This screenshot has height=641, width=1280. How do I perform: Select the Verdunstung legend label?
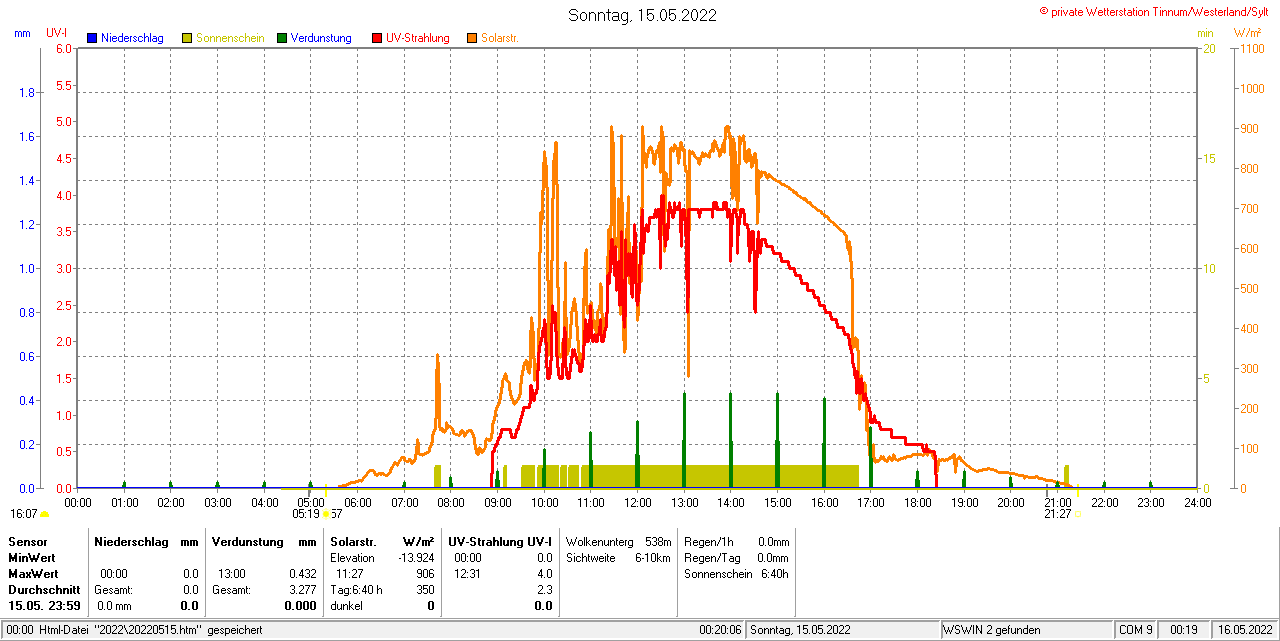[x=321, y=38]
